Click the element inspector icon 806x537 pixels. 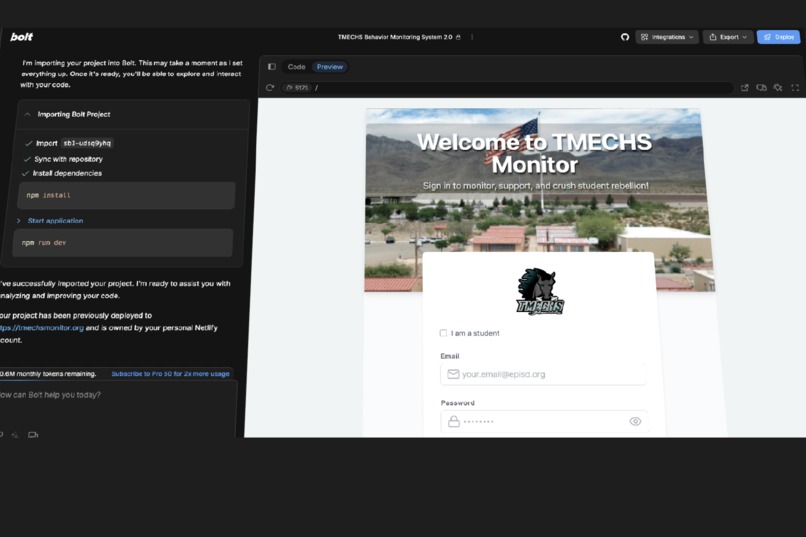778,88
